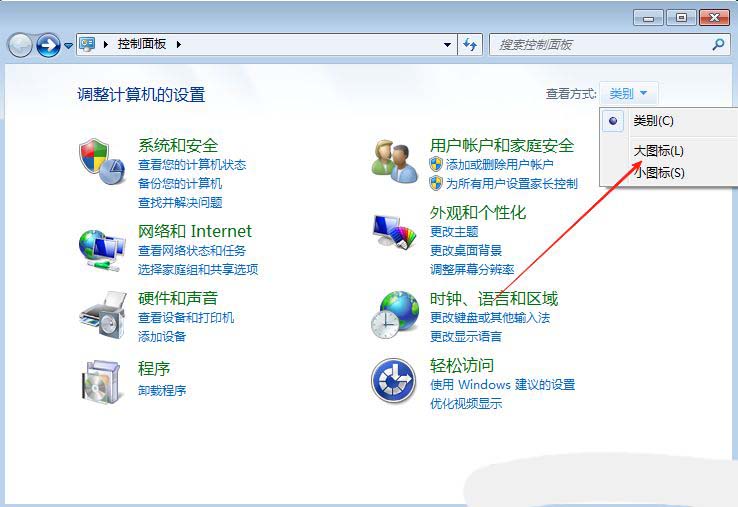Open the 系统和安全 shield icon
This screenshot has height=507, width=738.
(102, 161)
